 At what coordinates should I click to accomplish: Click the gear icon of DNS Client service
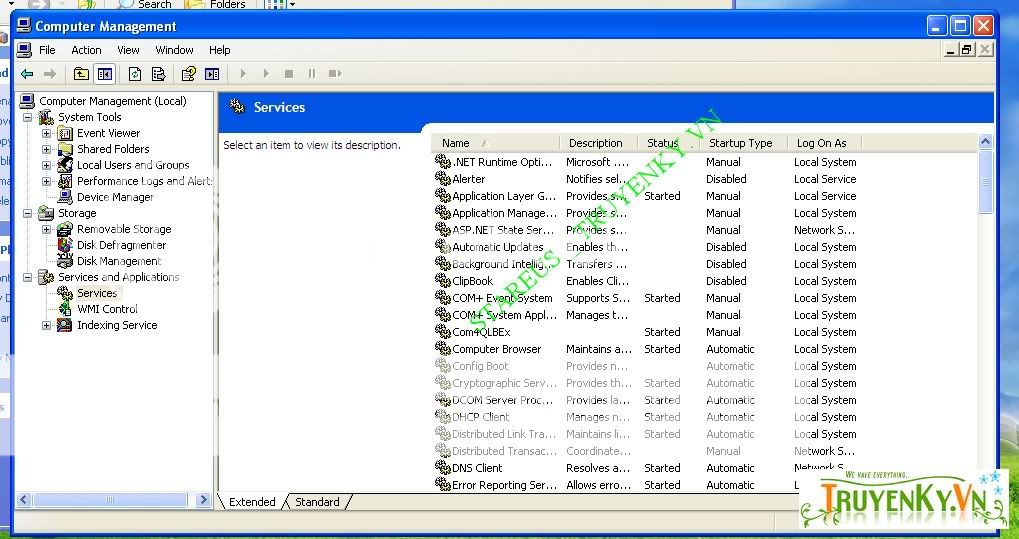point(443,467)
